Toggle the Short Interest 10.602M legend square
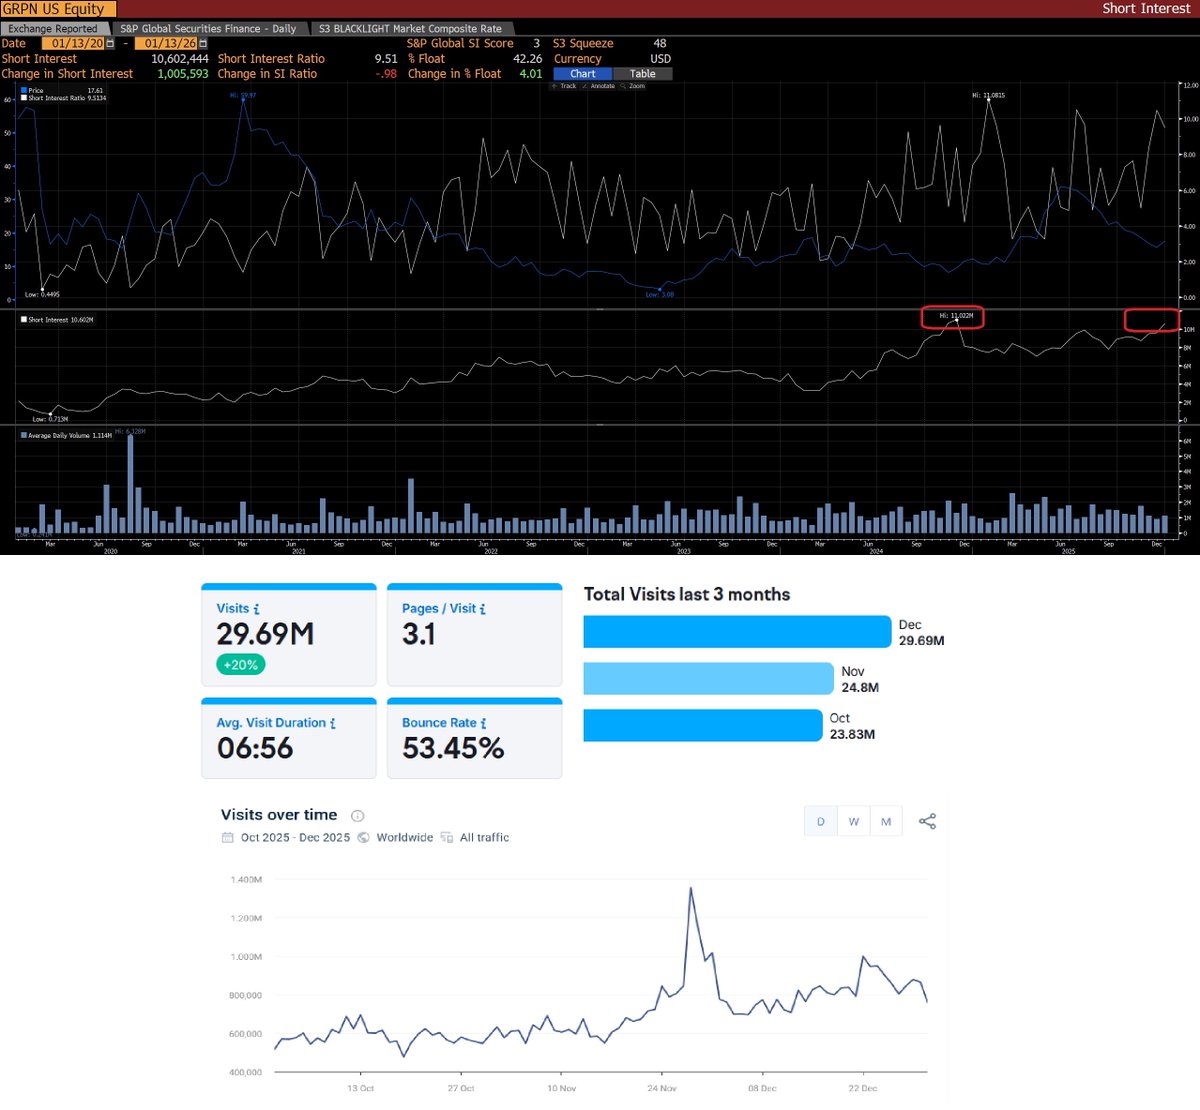The image size is (1200, 1110). [24, 320]
